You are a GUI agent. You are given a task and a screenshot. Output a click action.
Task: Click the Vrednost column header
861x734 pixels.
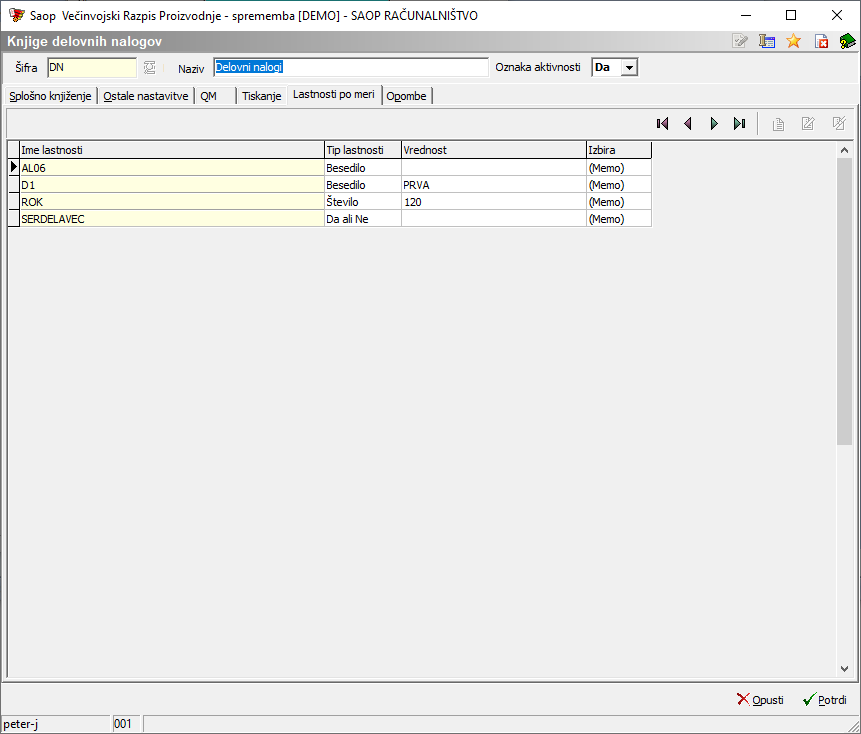[494, 150]
